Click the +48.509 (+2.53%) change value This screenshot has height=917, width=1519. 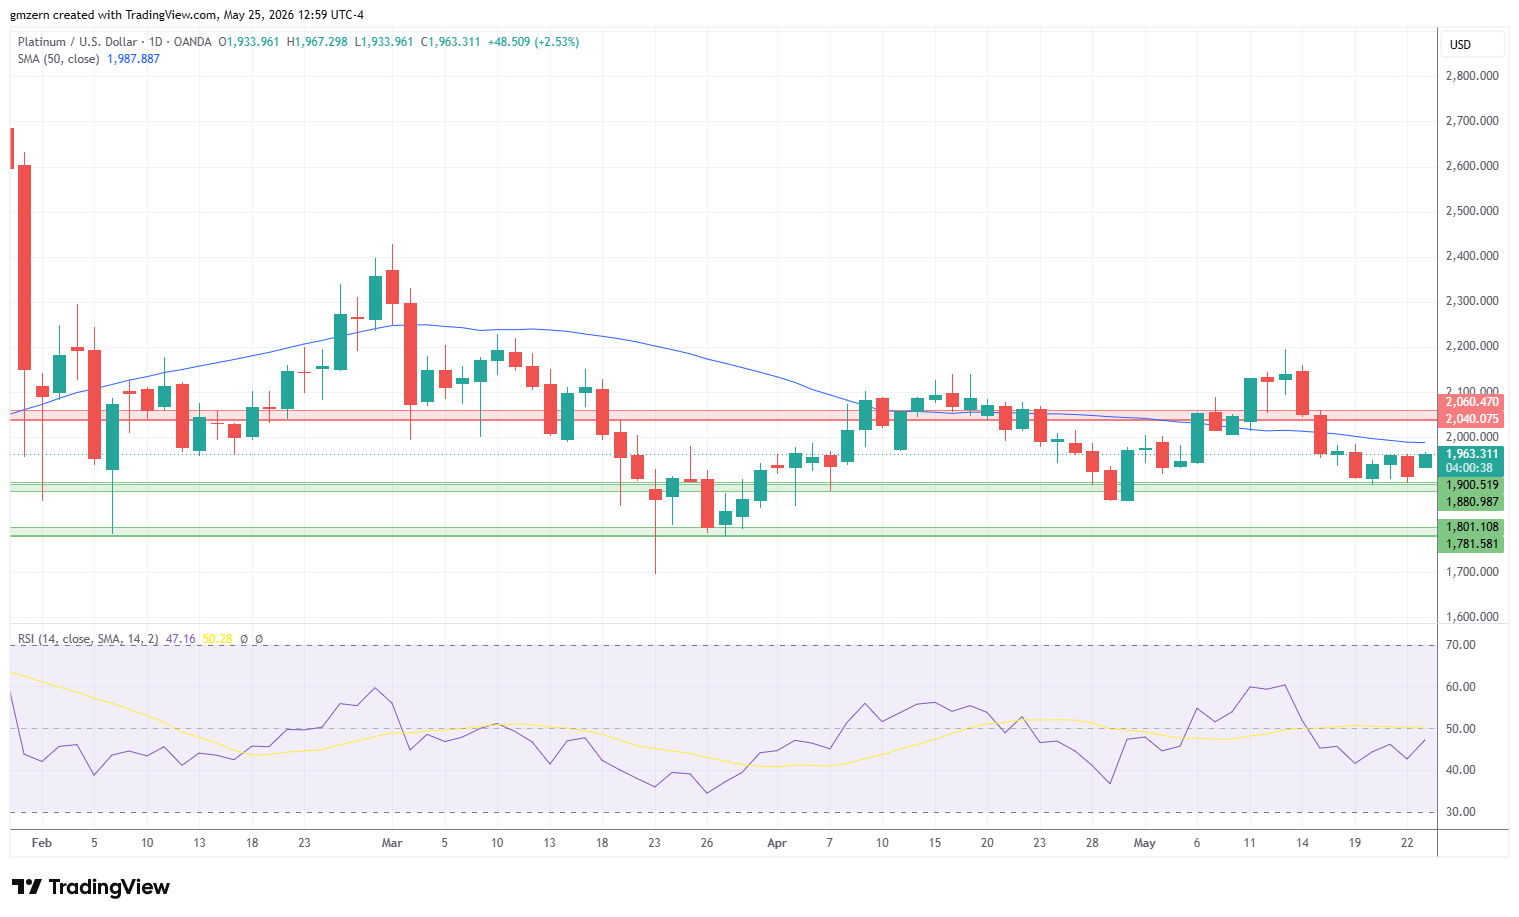[533, 42]
